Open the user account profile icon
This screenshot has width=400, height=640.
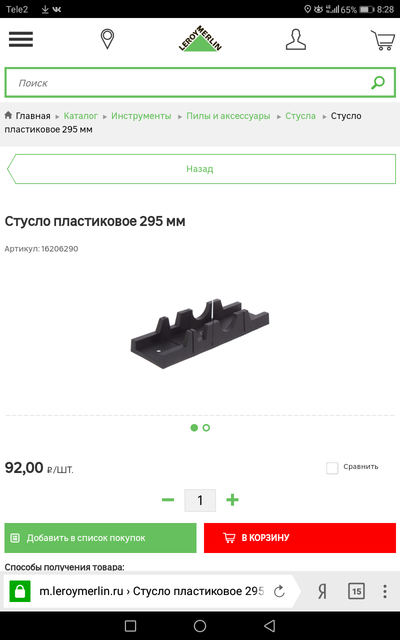click(296, 40)
